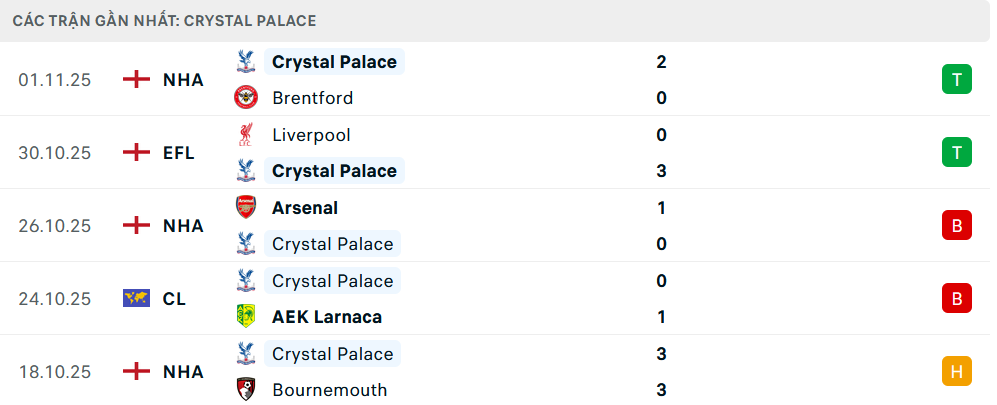The height and width of the screenshot is (405, 997).
Task: Click Crystal Palace crest in Brentford match
Action: (x=245, y=62)
